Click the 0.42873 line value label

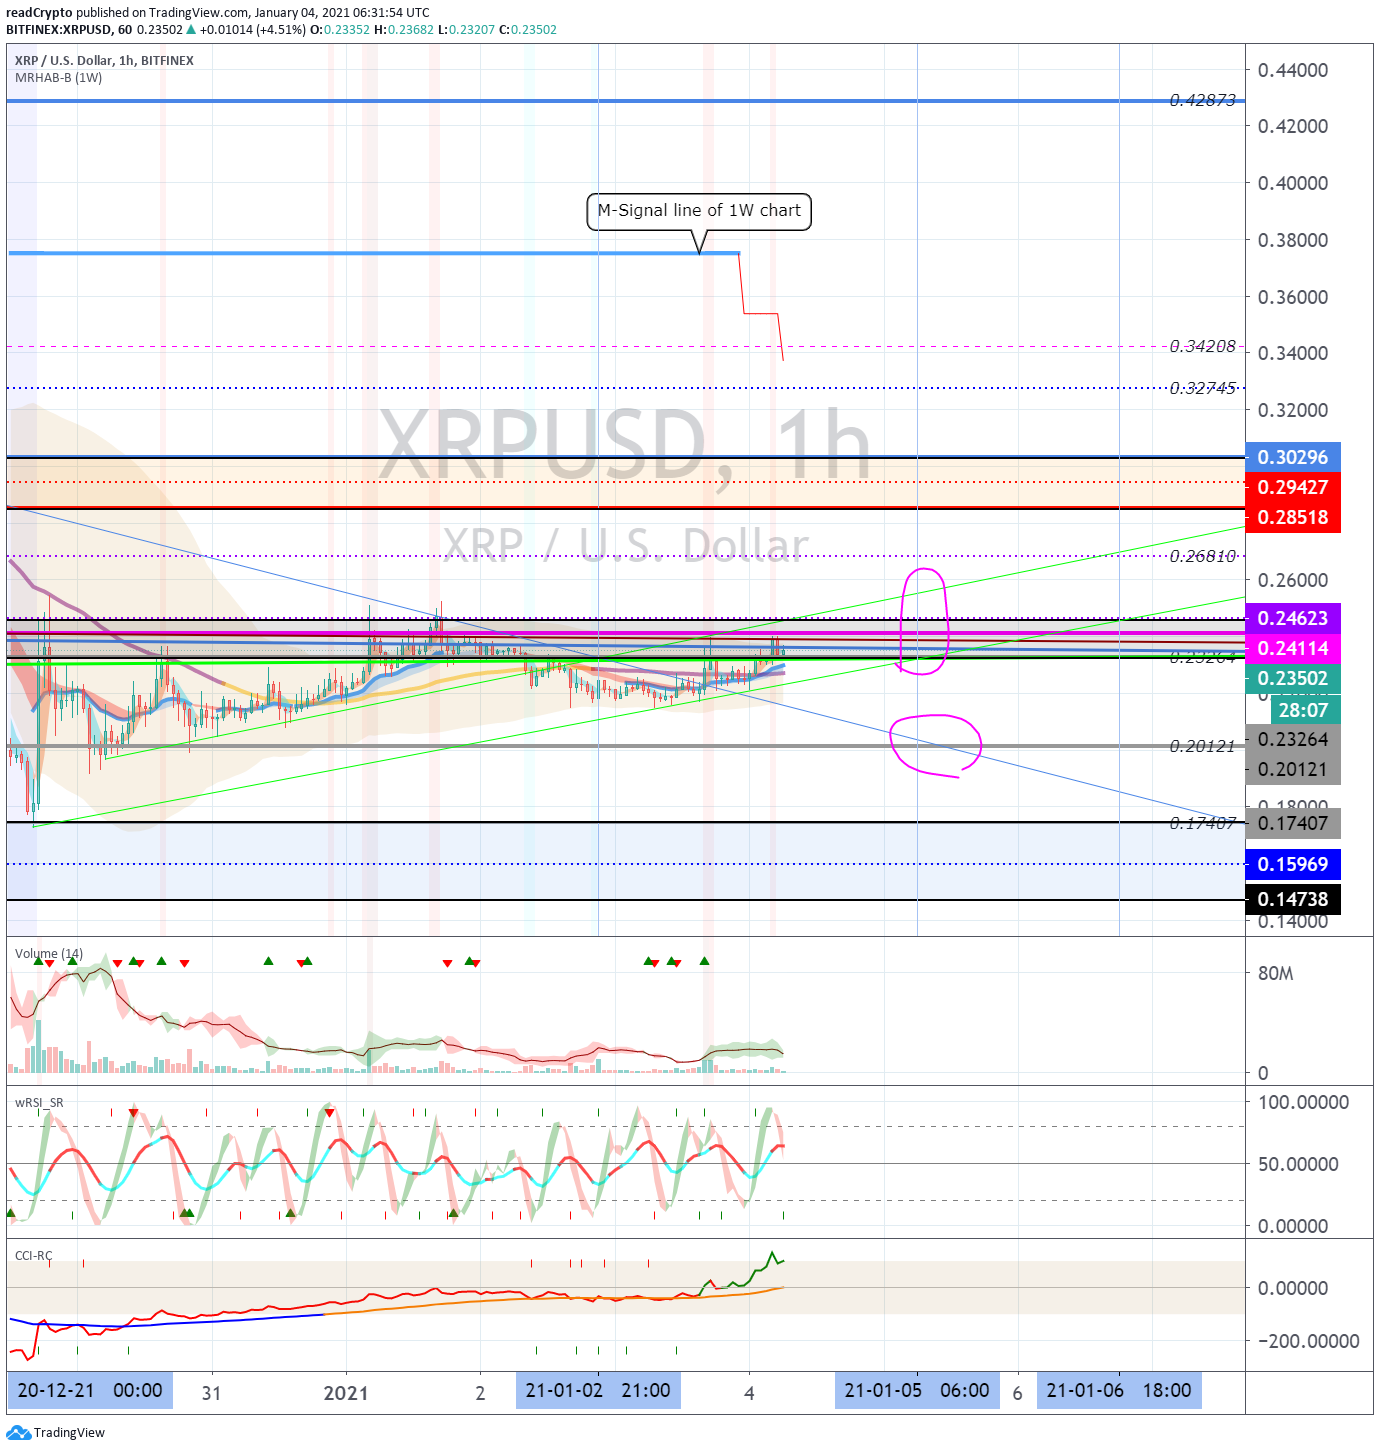point(1203,100)
